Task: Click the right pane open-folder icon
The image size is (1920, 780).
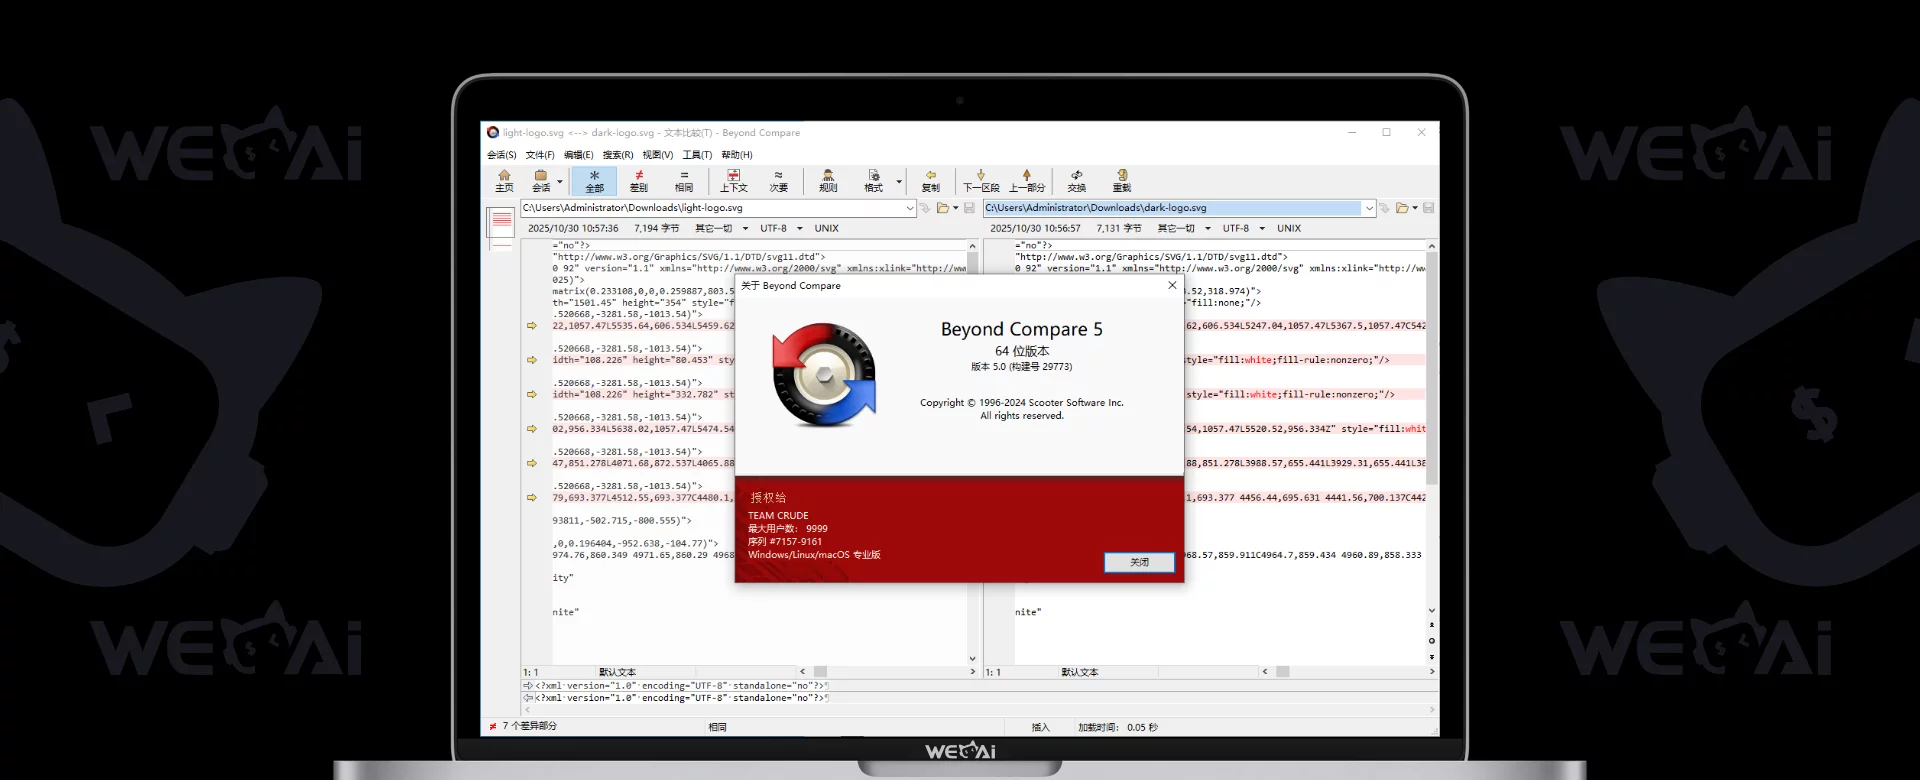Action: click(1402, 208)
